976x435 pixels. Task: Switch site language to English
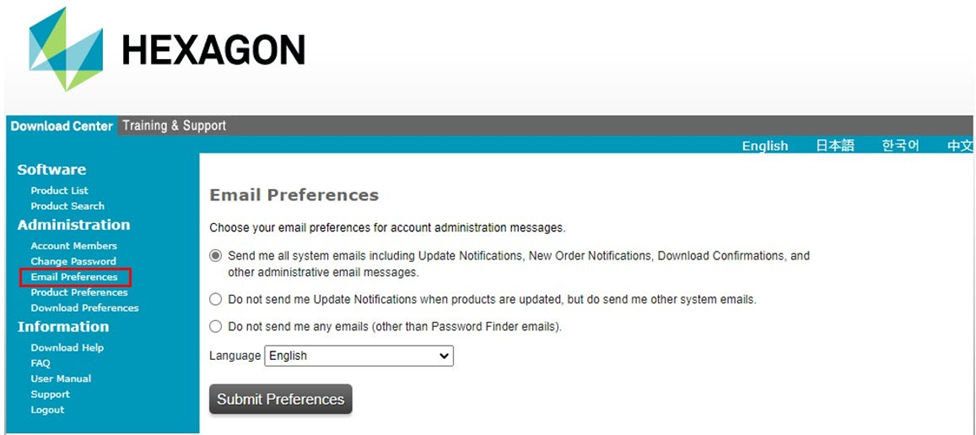pos(765,146)
